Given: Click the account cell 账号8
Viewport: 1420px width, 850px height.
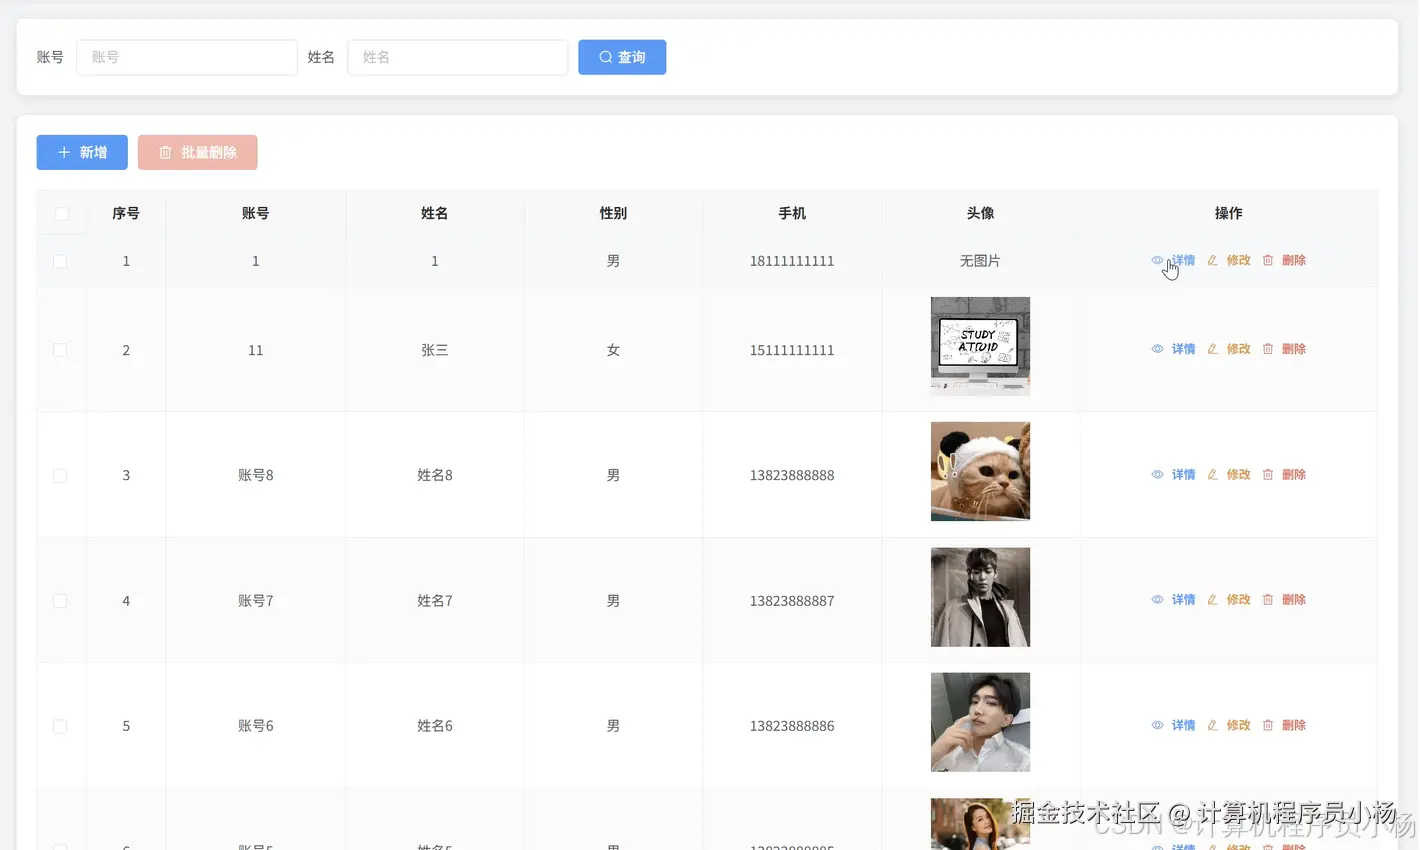Looking at the screenshot, I should 256,475.
